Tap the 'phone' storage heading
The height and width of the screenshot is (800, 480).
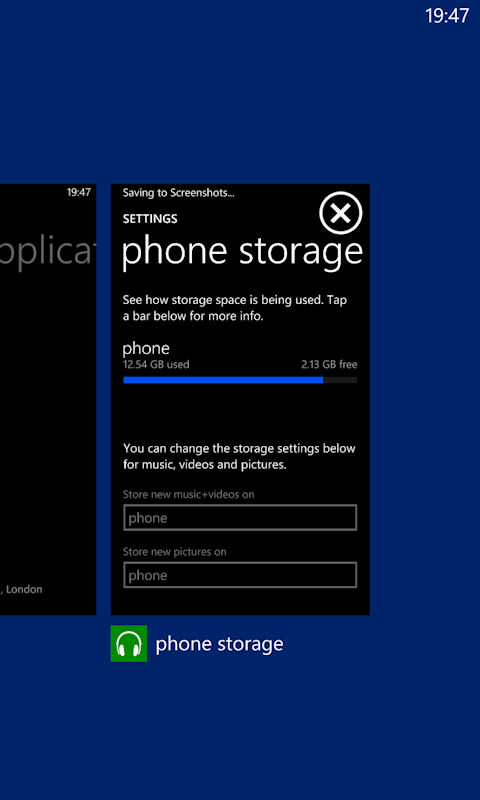click(x=146, y=349)
